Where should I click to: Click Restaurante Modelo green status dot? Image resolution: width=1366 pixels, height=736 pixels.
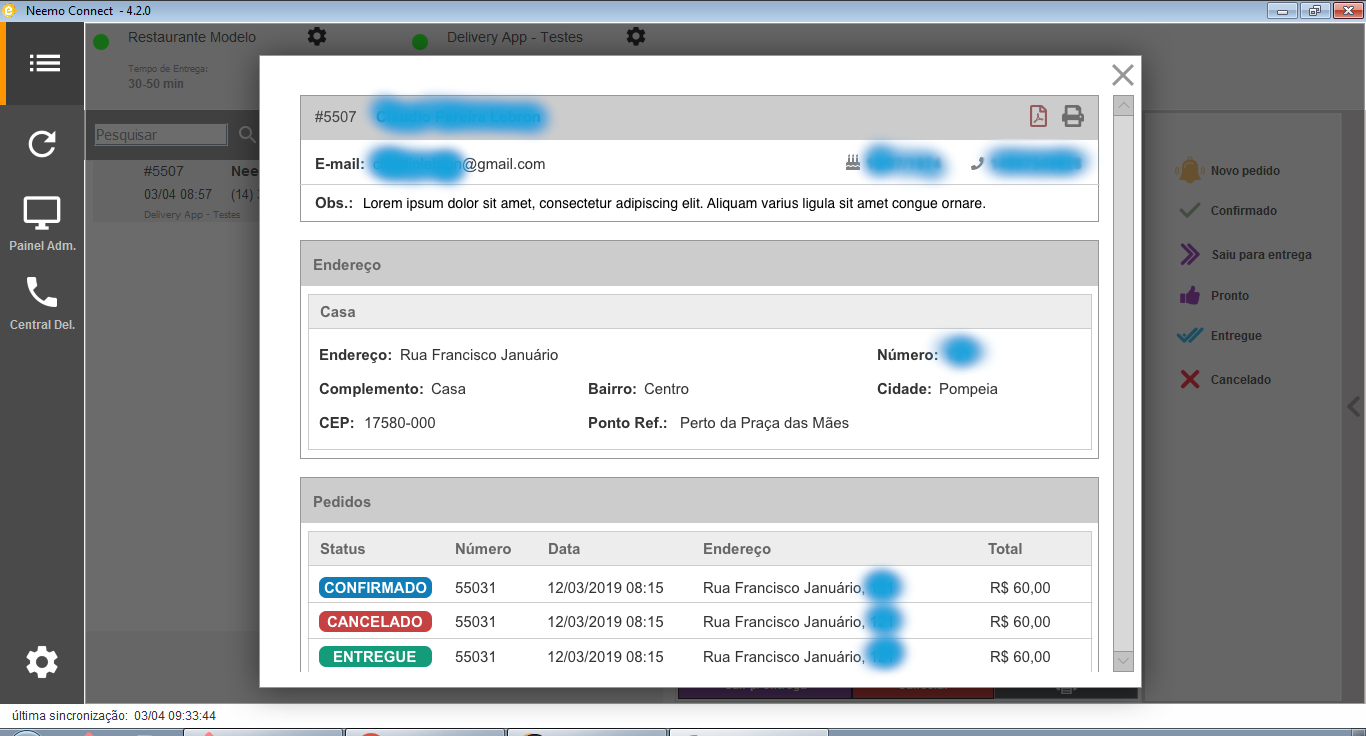[101, 42]
